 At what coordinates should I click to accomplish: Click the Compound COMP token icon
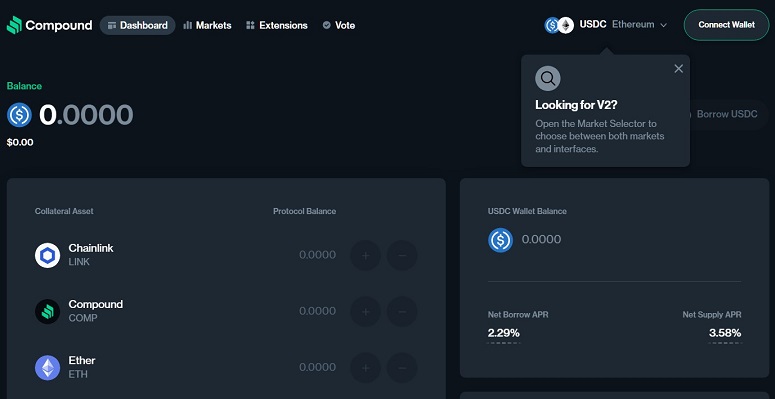(47, 311)
